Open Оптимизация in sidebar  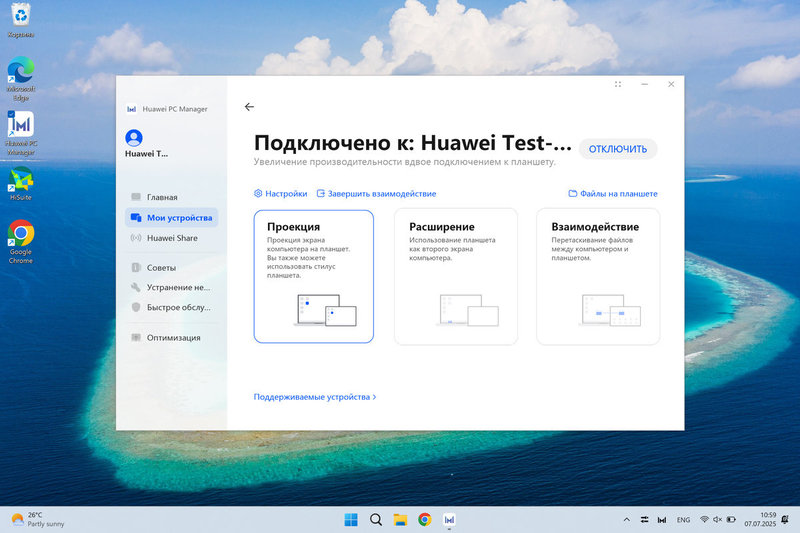173,338
